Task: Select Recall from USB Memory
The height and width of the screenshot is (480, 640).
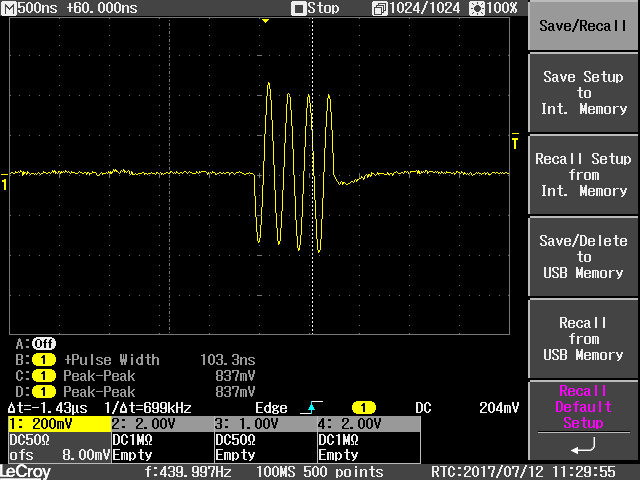Action: (583, 339)
